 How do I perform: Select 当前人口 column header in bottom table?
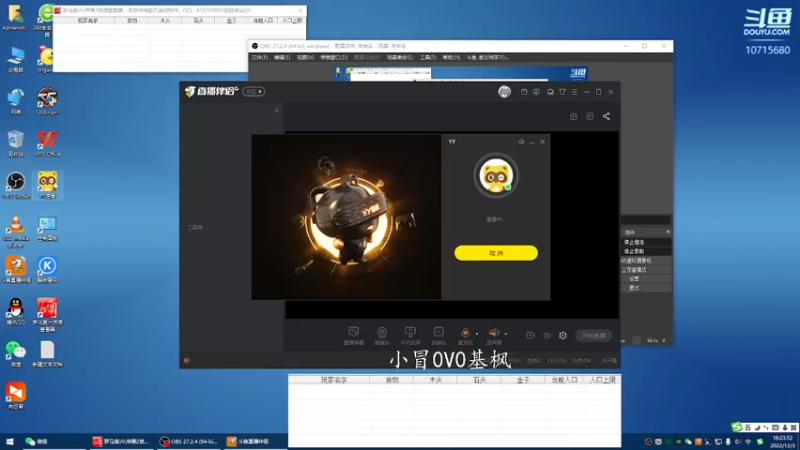pyautogui.click(x=564, y=380)
